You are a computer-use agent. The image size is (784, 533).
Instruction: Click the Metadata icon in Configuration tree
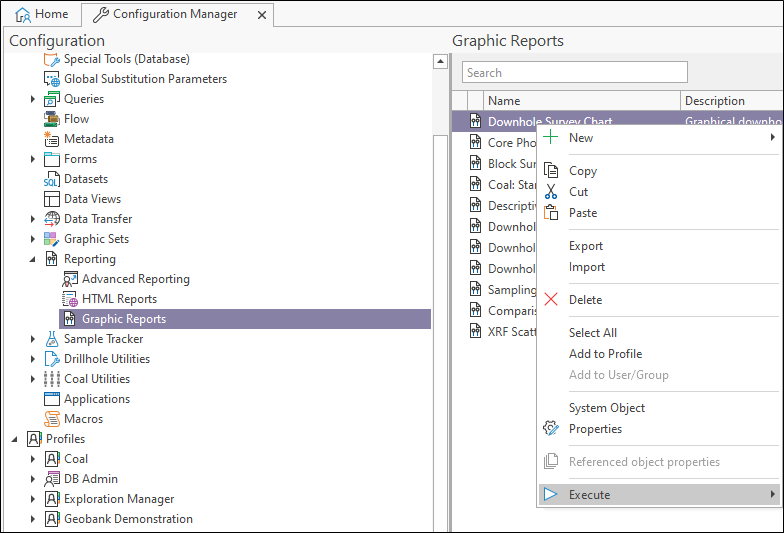click(x=52, y=139)
